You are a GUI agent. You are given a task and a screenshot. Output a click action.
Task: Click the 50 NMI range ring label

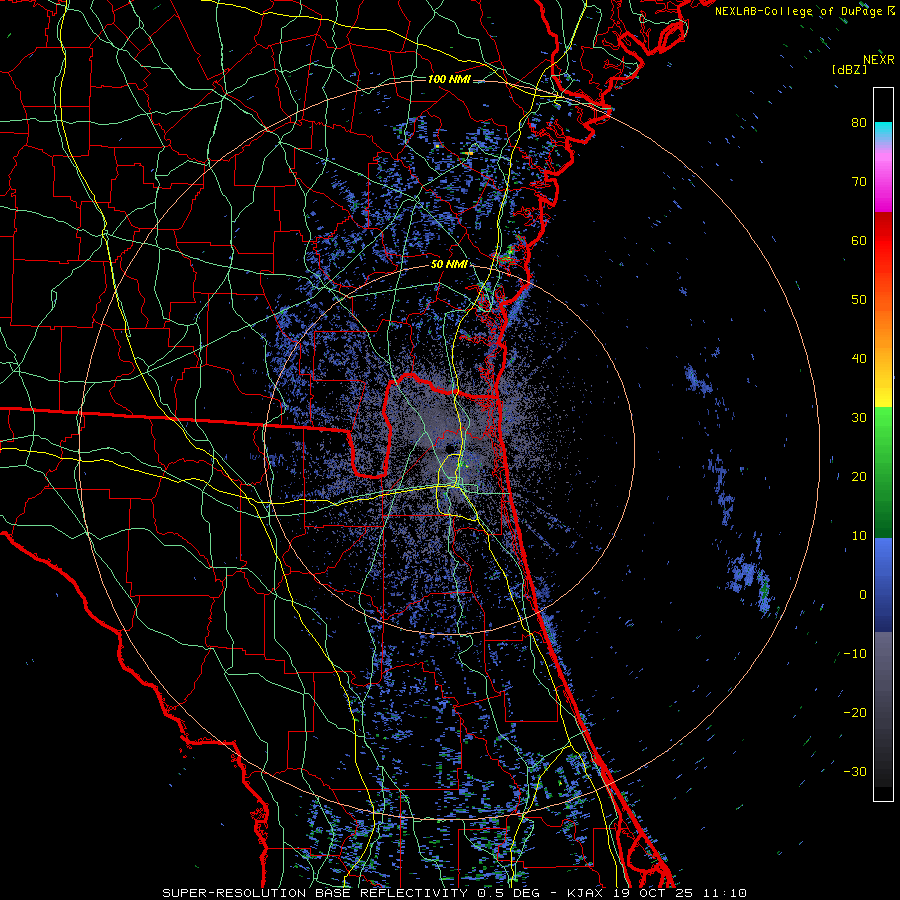click(449, 264)
